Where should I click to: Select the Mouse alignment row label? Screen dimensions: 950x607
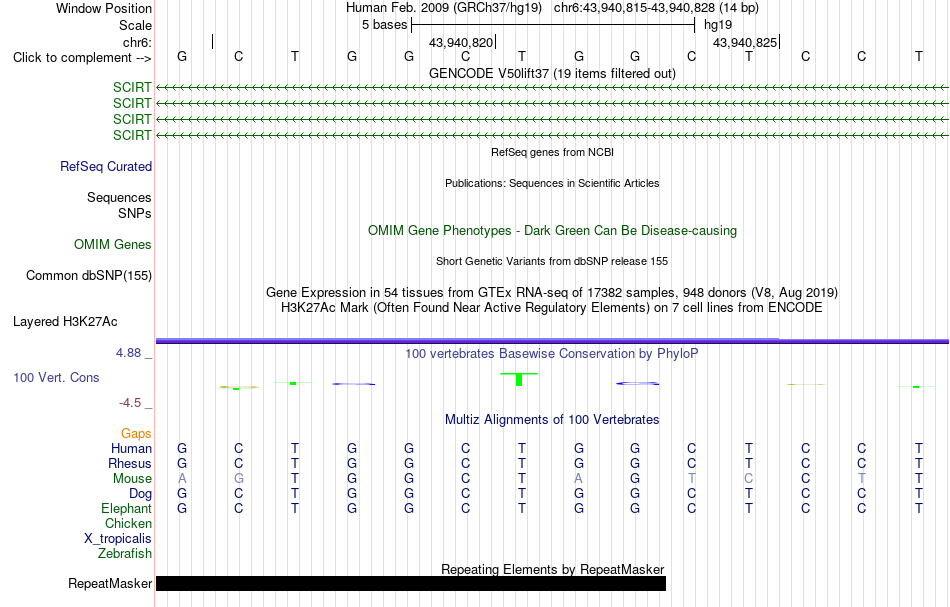pos(132,479)
